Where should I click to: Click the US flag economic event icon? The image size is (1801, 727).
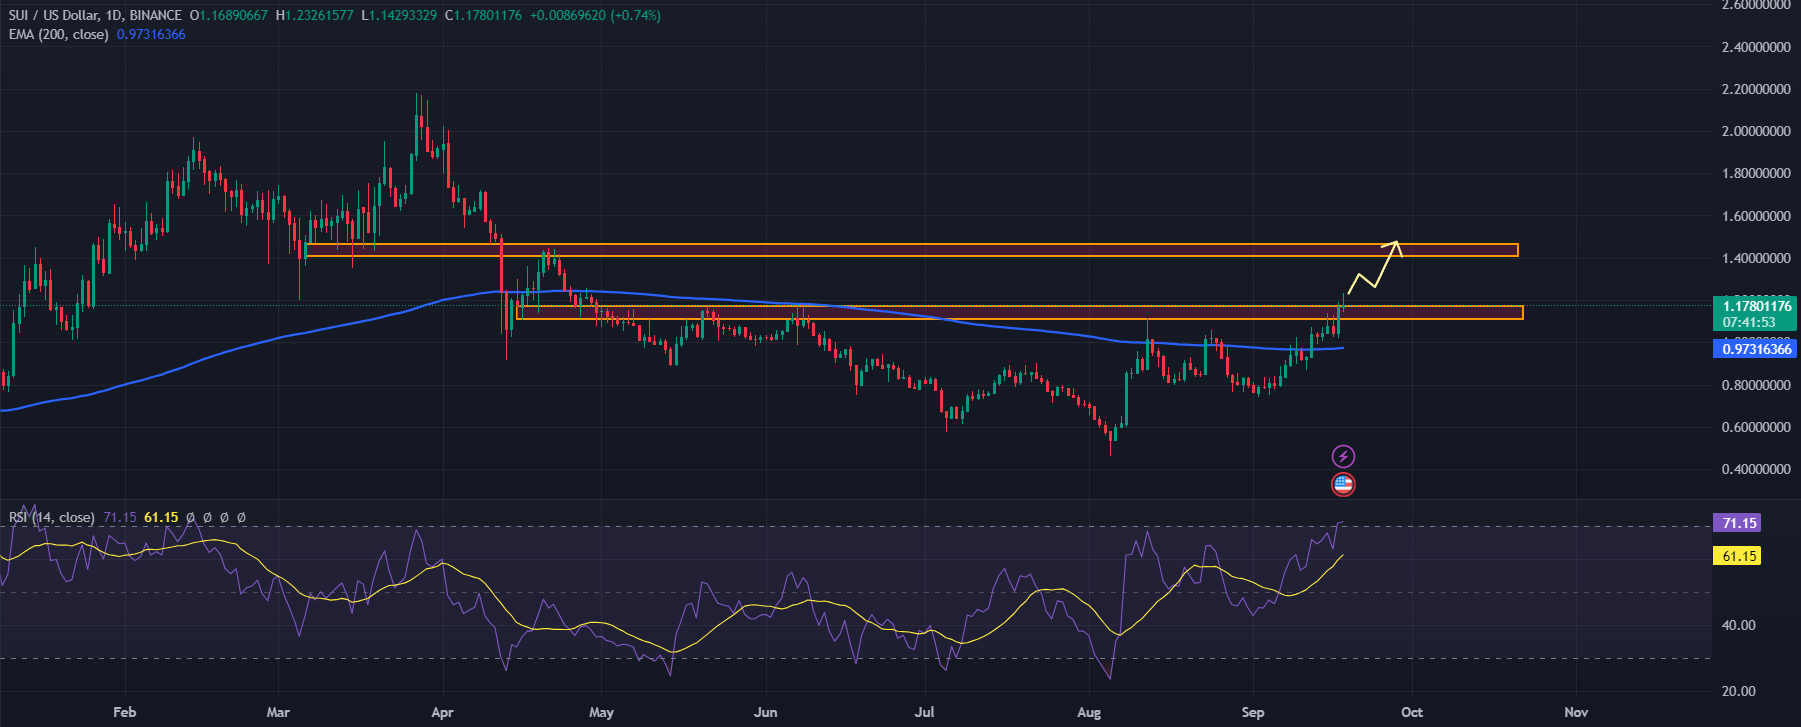1343,485
